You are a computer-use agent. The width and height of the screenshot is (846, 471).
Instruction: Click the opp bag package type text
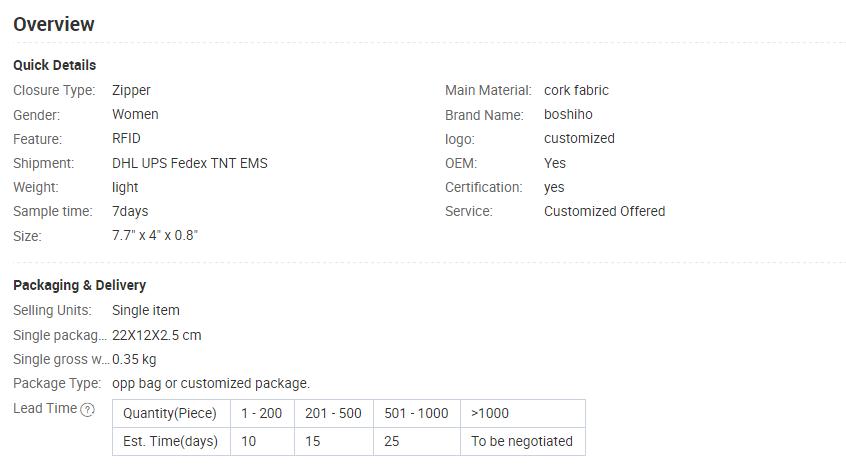pos(211,384)
